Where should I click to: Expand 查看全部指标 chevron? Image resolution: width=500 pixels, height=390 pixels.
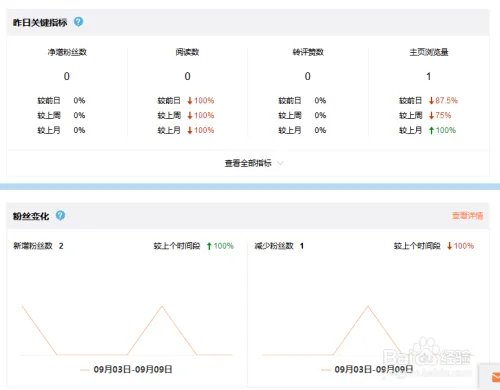pos(280,163)
